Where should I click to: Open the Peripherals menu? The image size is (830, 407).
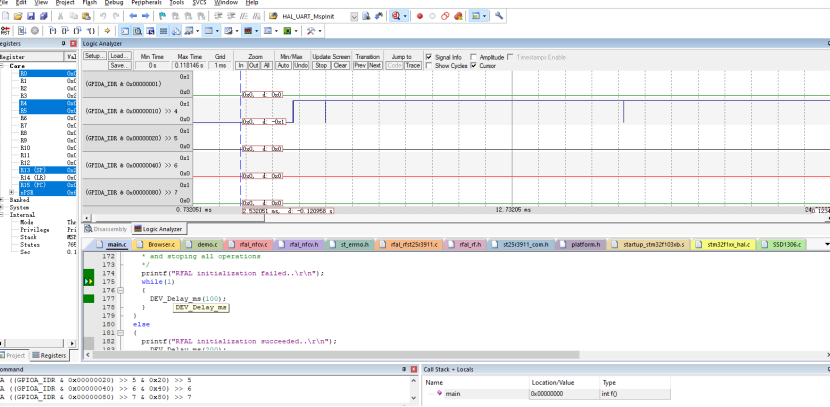[146, 3]
